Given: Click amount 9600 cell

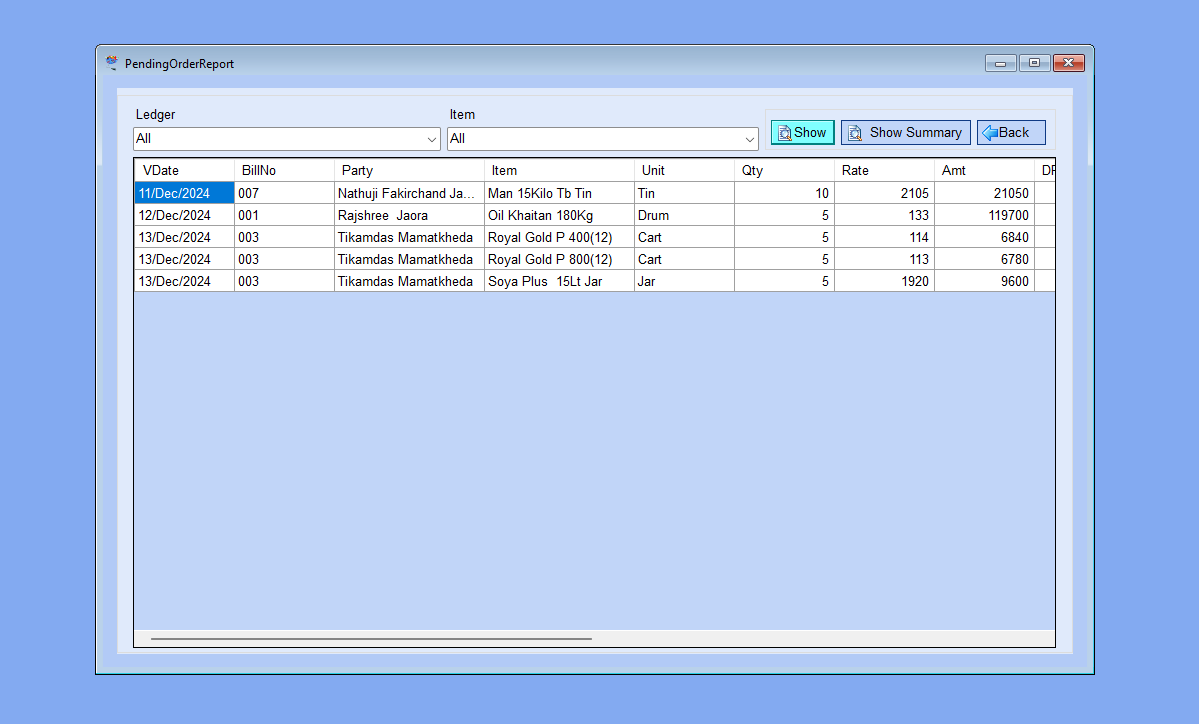Looking at the screenshot, I should (x=984, y=281).
